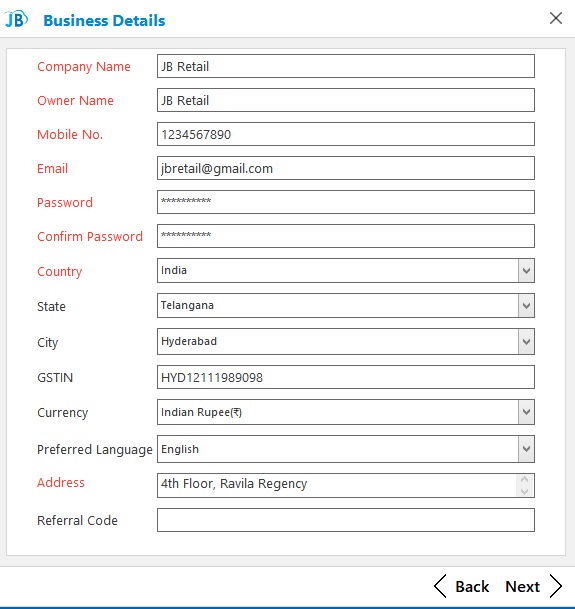Focus the Company Name text field
The image size is (575, 609).
click(346, 66)
